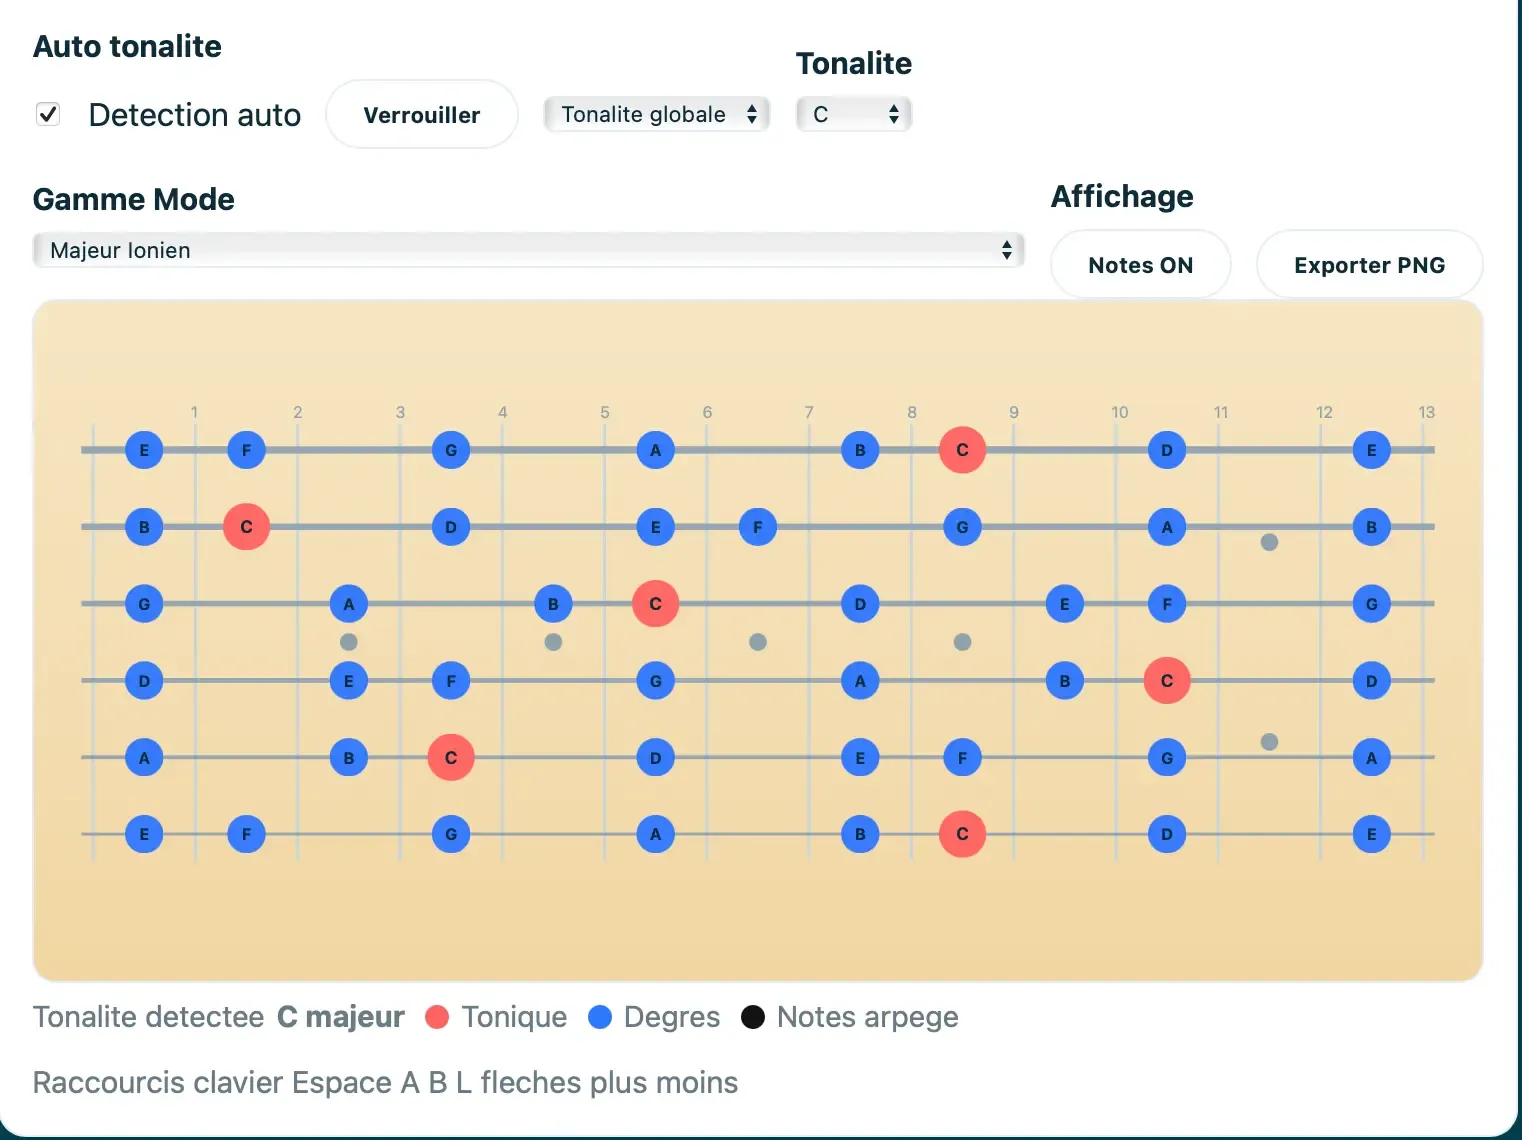The image size is (1522, 1140).
Task: Select the Auto tonalite section title
Action: tap(127, 46)
